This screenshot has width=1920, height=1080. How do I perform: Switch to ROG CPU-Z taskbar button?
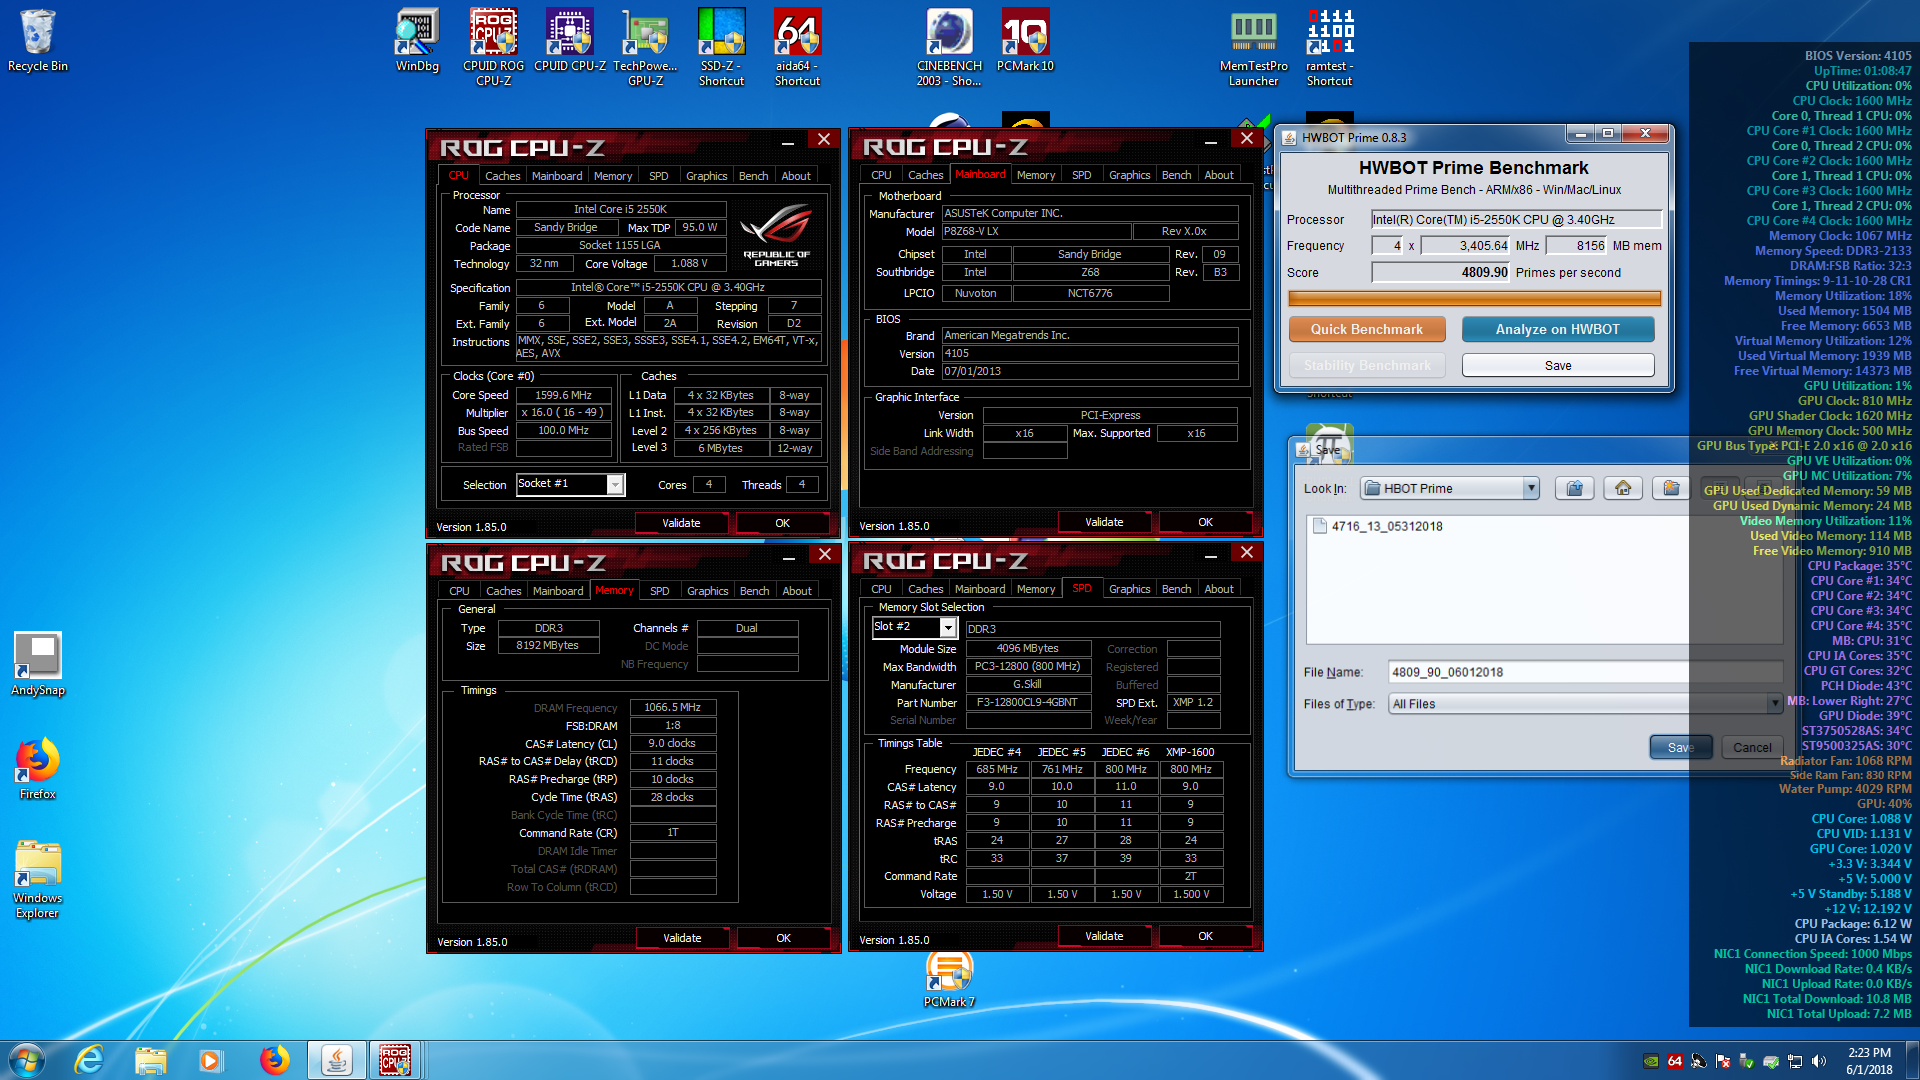point(395,1060)
